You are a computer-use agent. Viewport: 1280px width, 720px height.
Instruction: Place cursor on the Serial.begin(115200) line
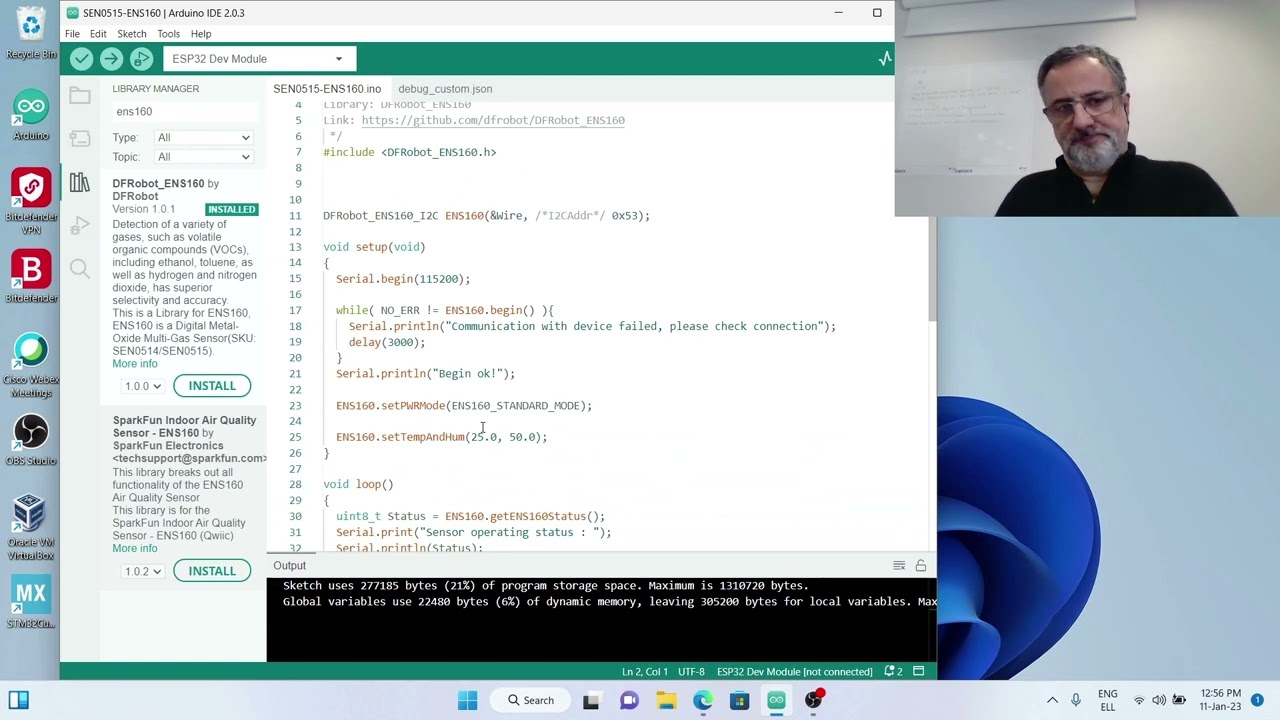coord(403,279)
